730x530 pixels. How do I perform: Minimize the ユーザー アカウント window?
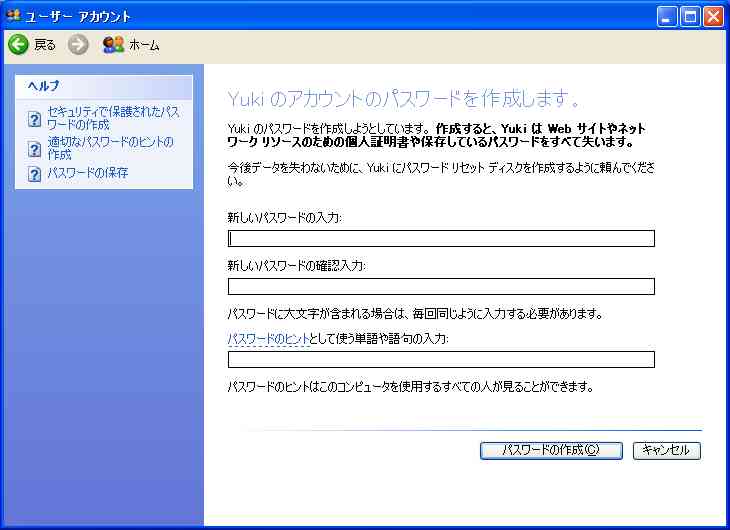pyautogui.click(x=667, y=17)
